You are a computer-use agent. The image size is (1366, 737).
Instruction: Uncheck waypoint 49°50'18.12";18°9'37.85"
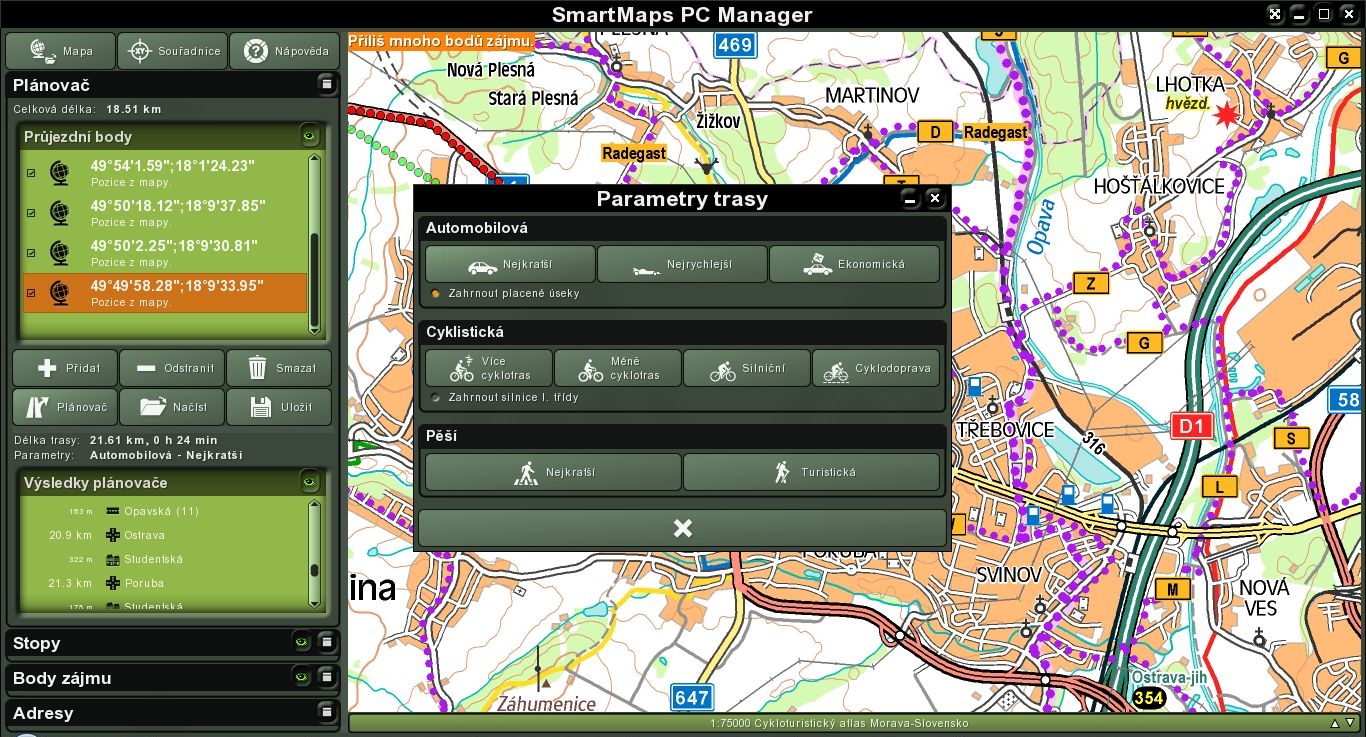tap(31, 213)
